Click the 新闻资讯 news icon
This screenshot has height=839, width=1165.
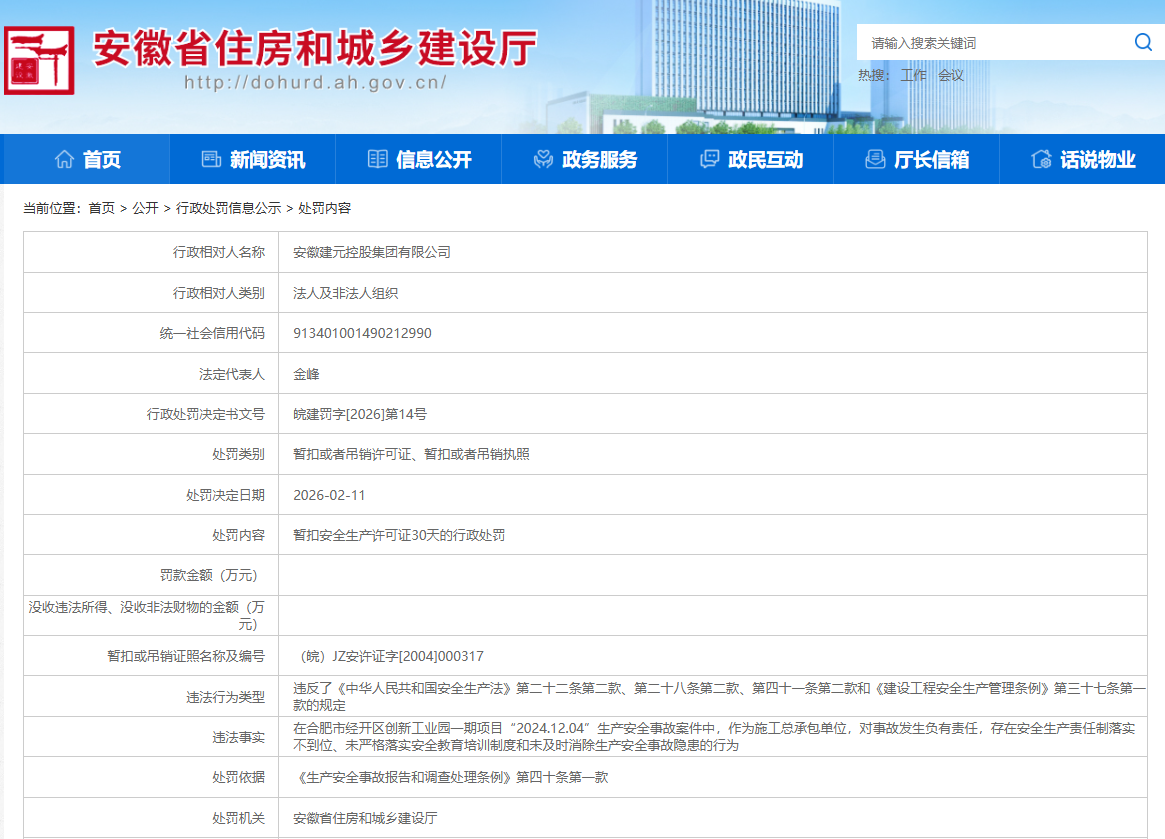click(x=211, y=159)
